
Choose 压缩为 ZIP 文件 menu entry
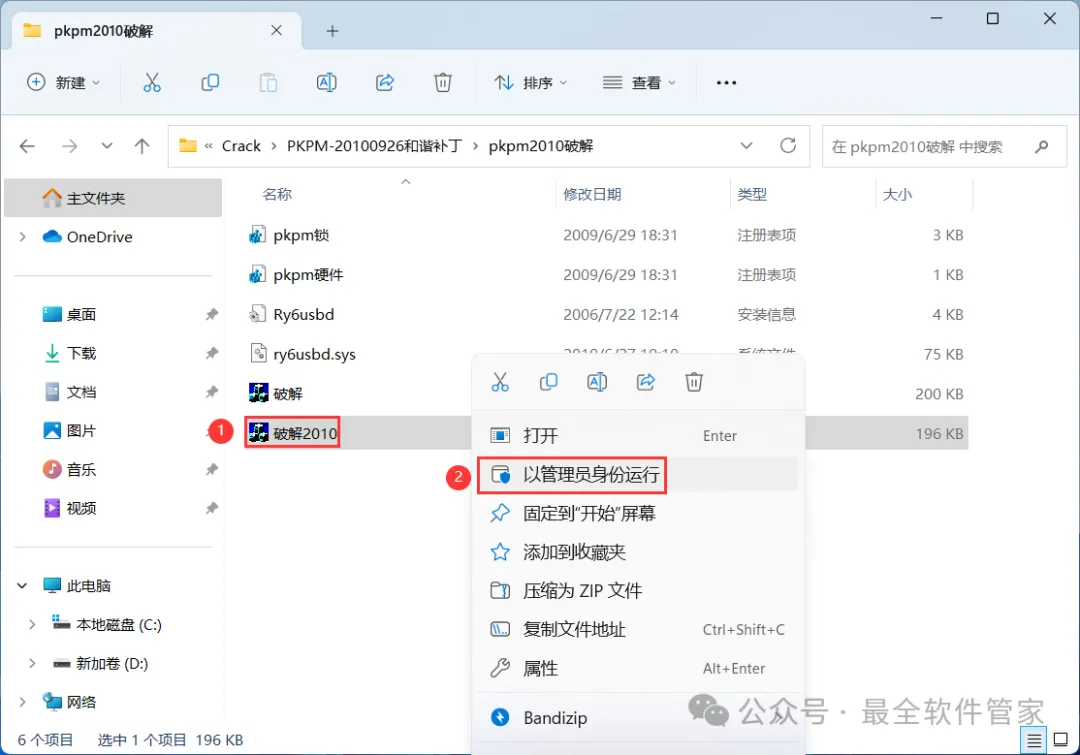[x=638, y=590]
